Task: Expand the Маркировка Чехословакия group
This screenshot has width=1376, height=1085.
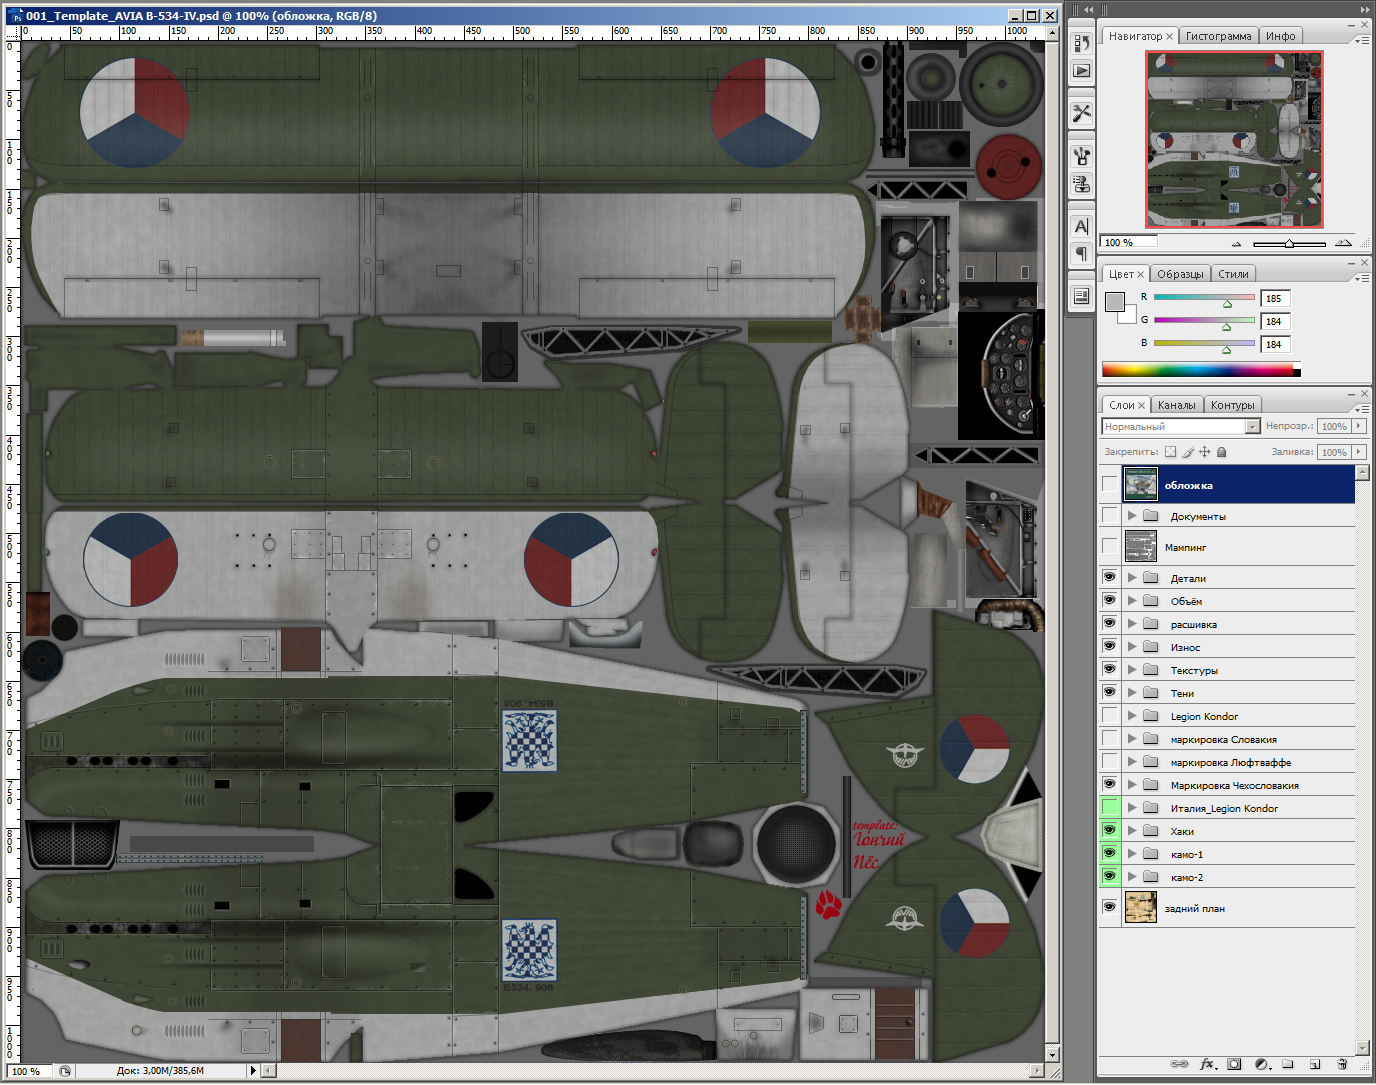Action: click(x=1132, y=785)
